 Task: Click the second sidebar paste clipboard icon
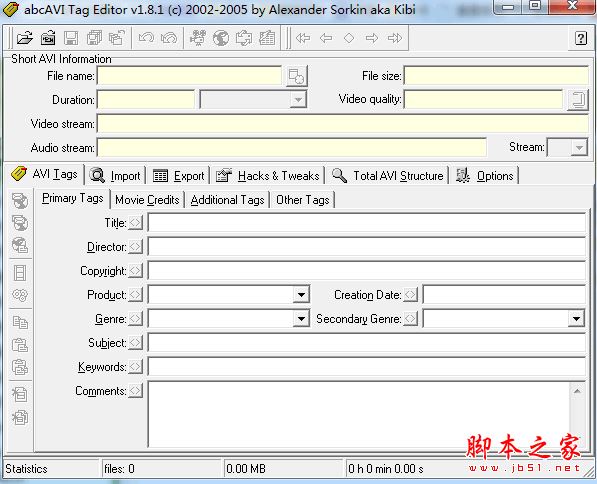(x=20, y=367)
